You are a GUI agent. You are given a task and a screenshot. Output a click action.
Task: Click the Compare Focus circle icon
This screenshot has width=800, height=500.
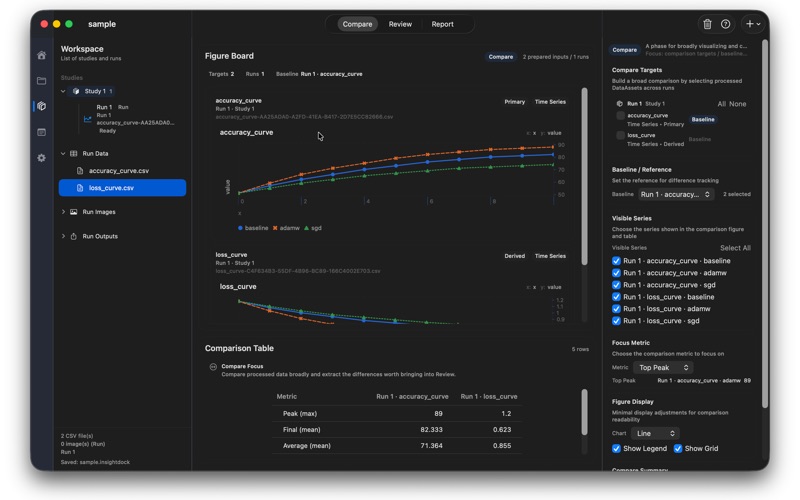point(213,367)
